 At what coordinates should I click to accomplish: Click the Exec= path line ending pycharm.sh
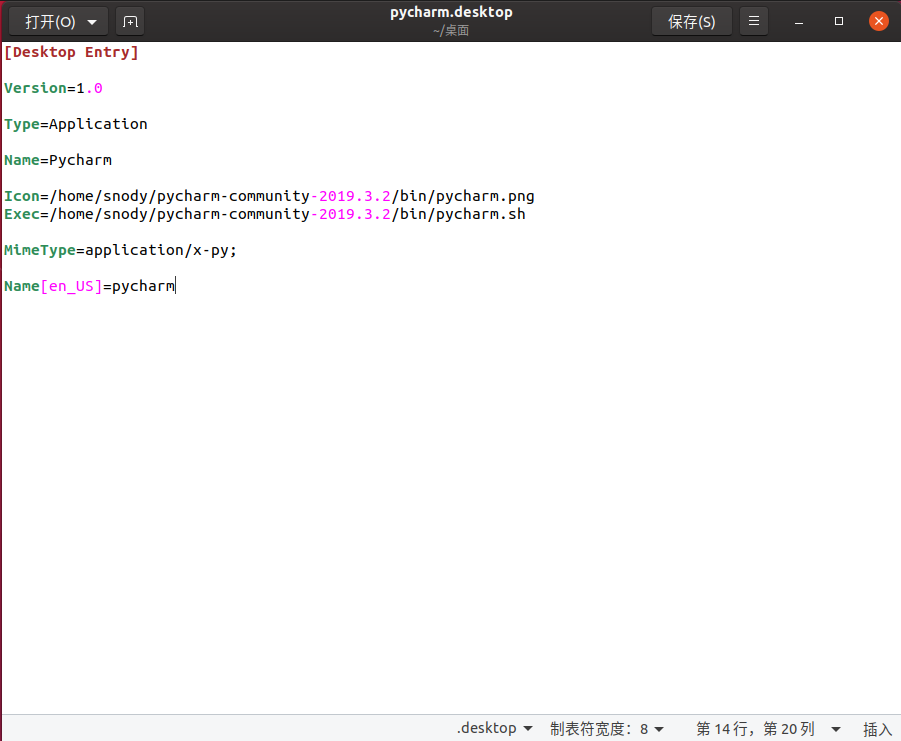pyautogui.click(x=265, y=214)
